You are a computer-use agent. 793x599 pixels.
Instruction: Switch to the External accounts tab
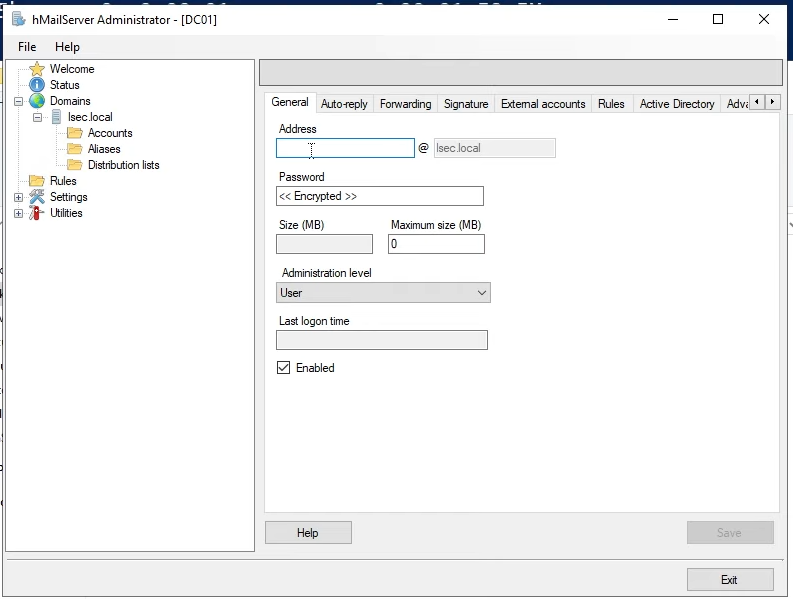(x=543, y=104)
